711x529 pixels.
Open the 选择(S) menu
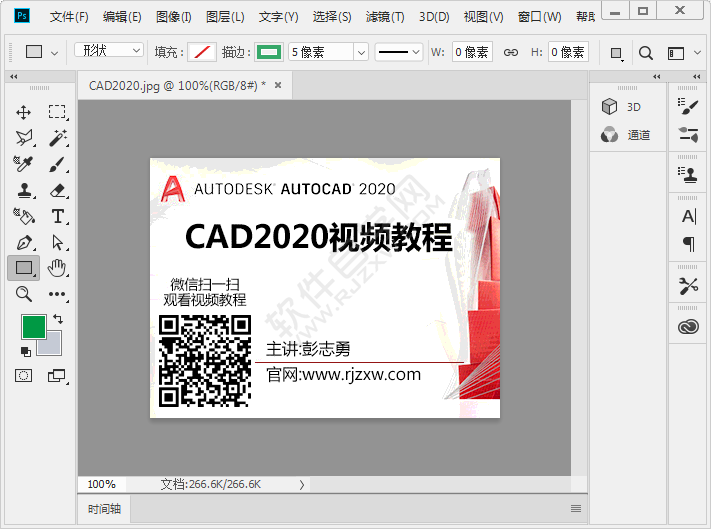[332, 17]
